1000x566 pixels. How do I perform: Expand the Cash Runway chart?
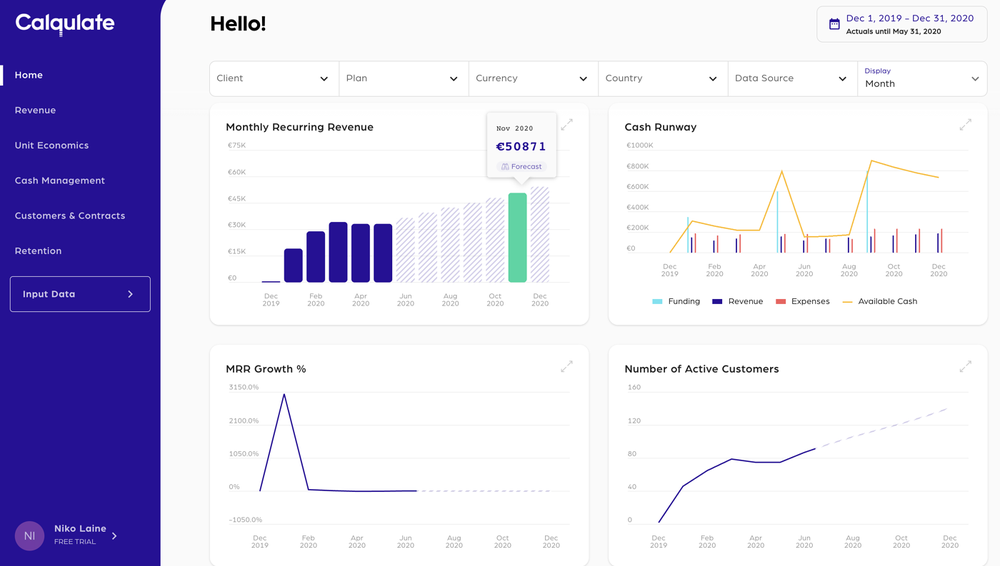[965, 125]
